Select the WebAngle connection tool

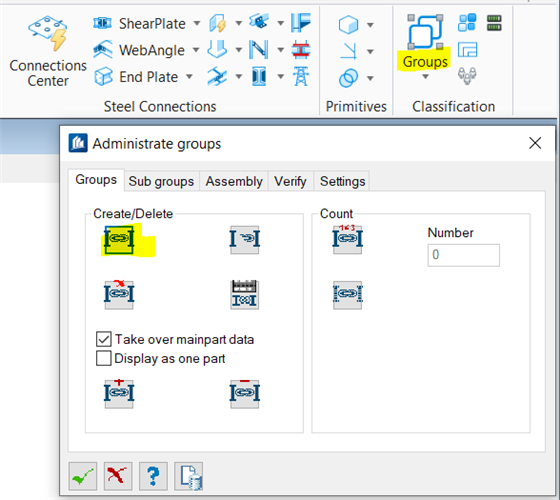pos(139,50)
